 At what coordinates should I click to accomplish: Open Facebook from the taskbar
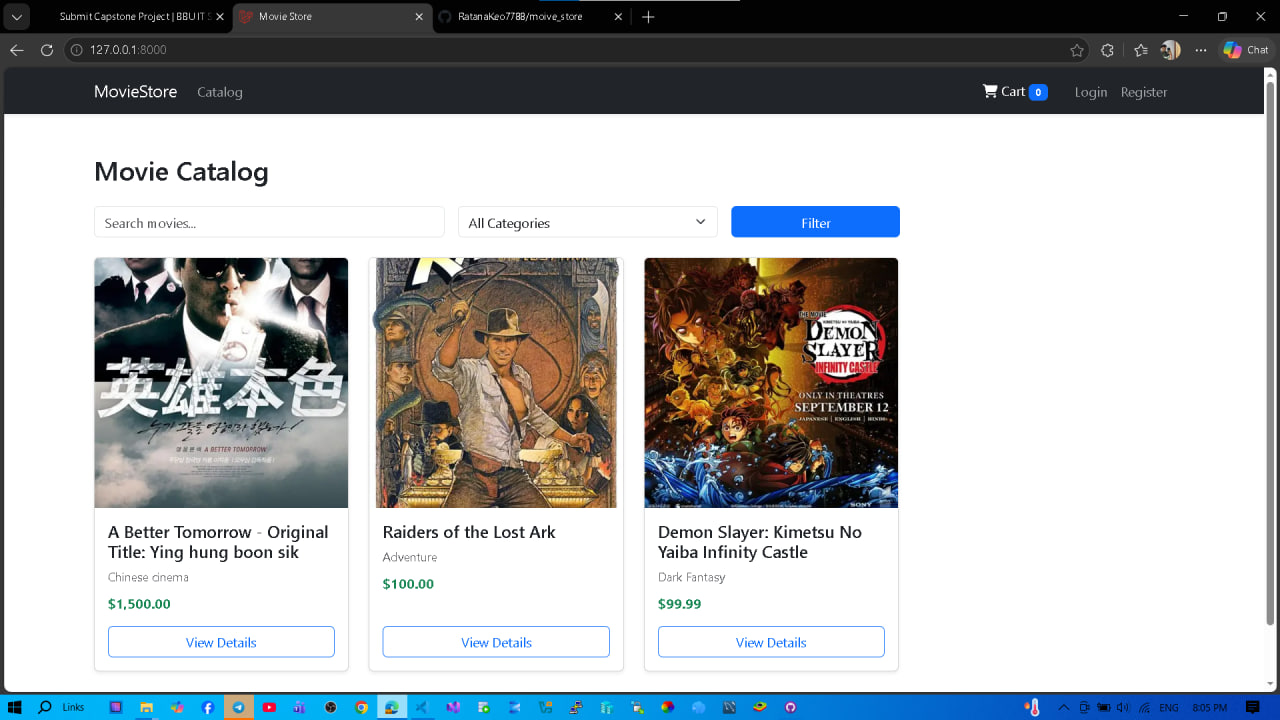(208, 707)
